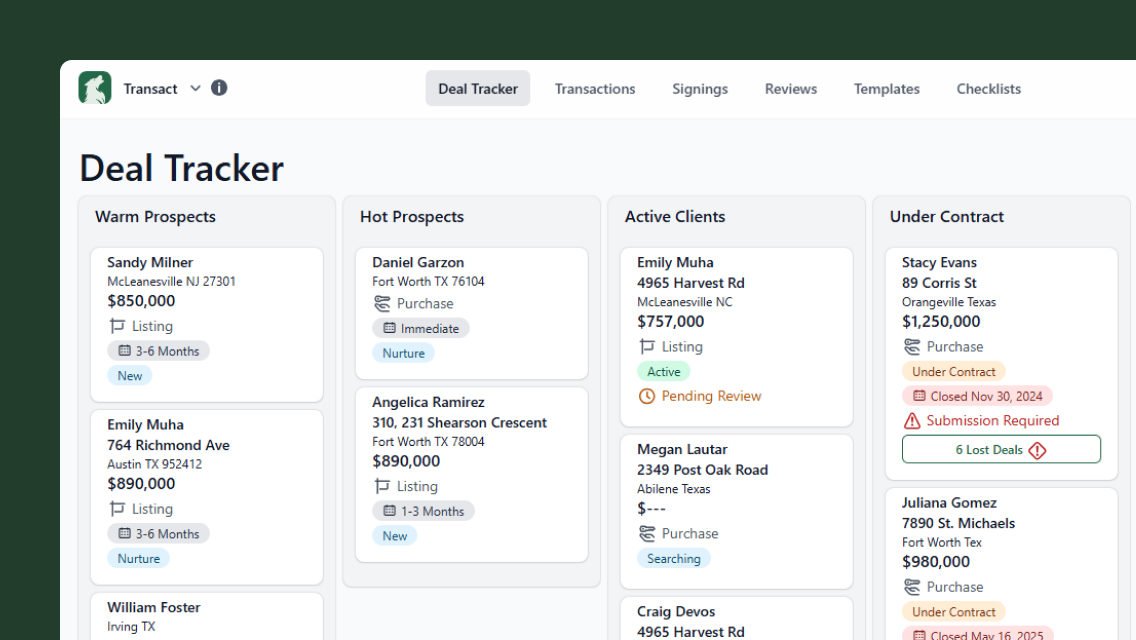Switch to the Transactions tab

(595, 88)
